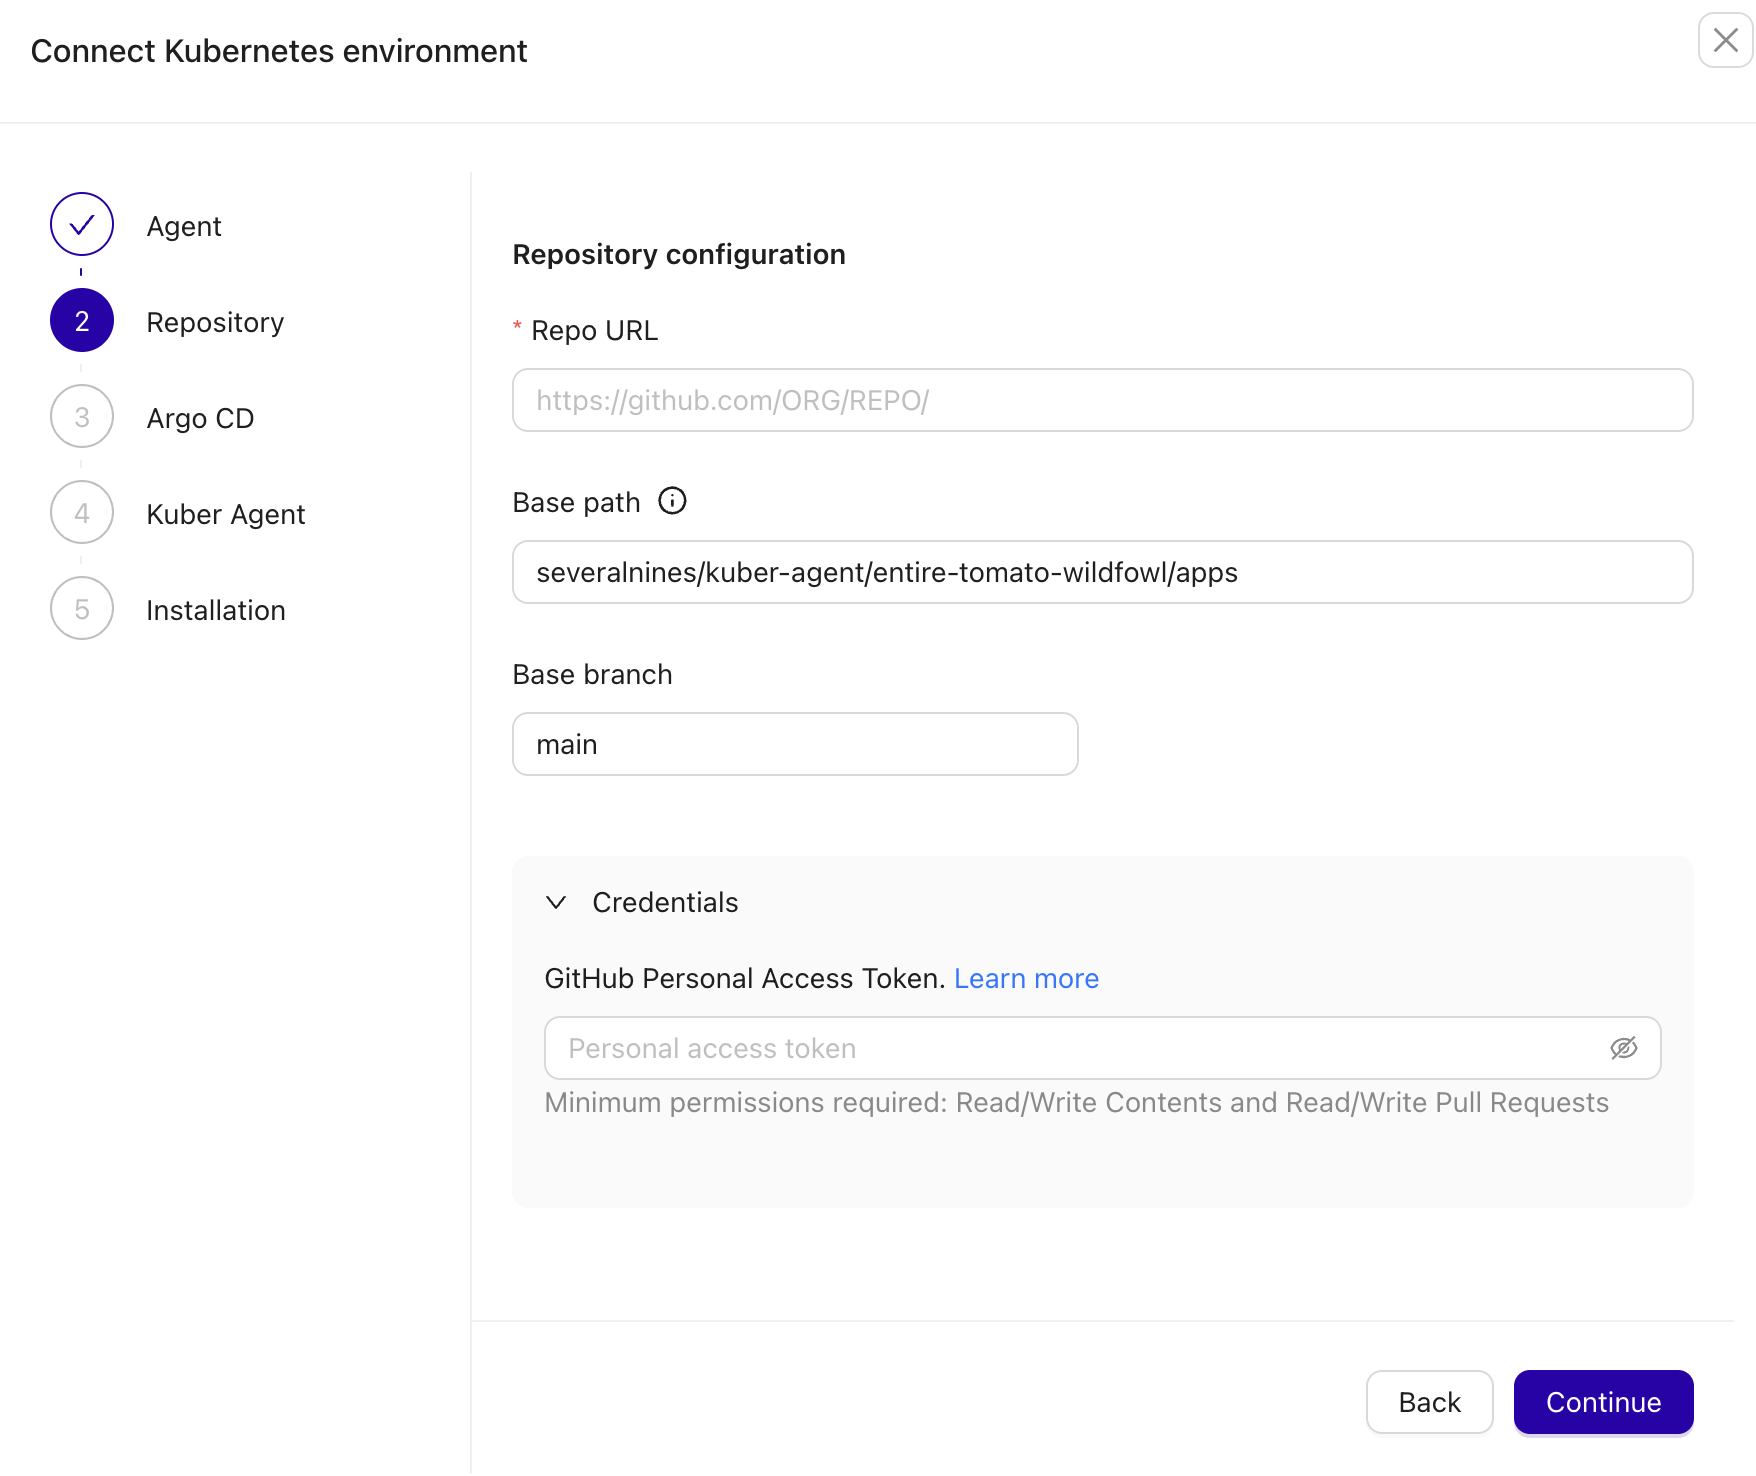Go Back to the Agent step

tap(1429, 1402)
